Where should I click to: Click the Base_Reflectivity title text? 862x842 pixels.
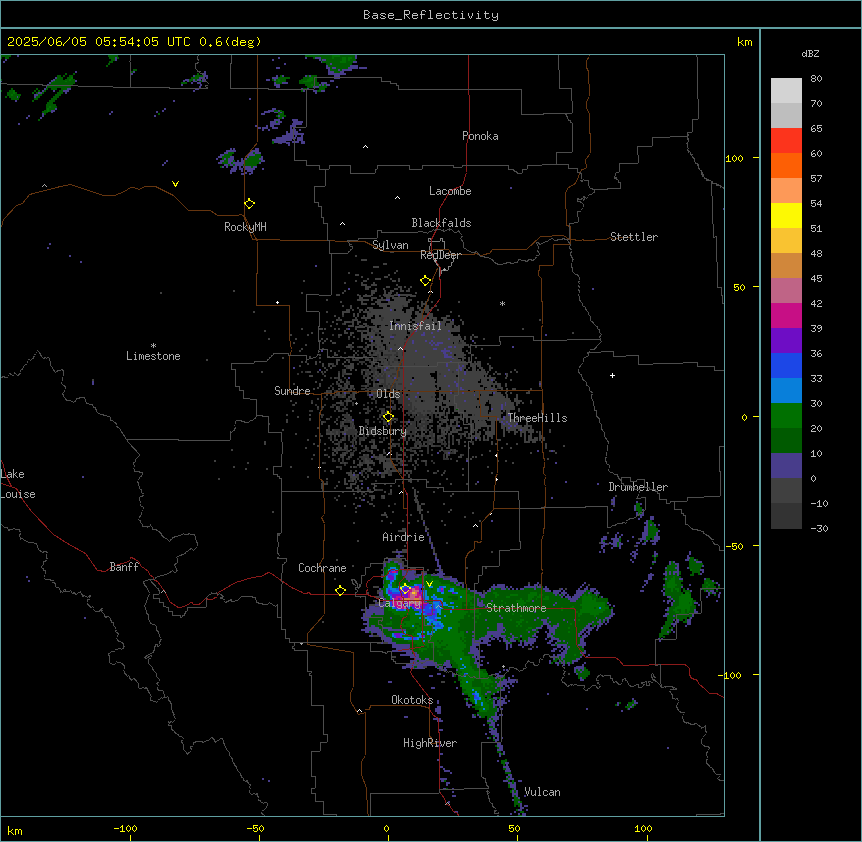(431, 15)
